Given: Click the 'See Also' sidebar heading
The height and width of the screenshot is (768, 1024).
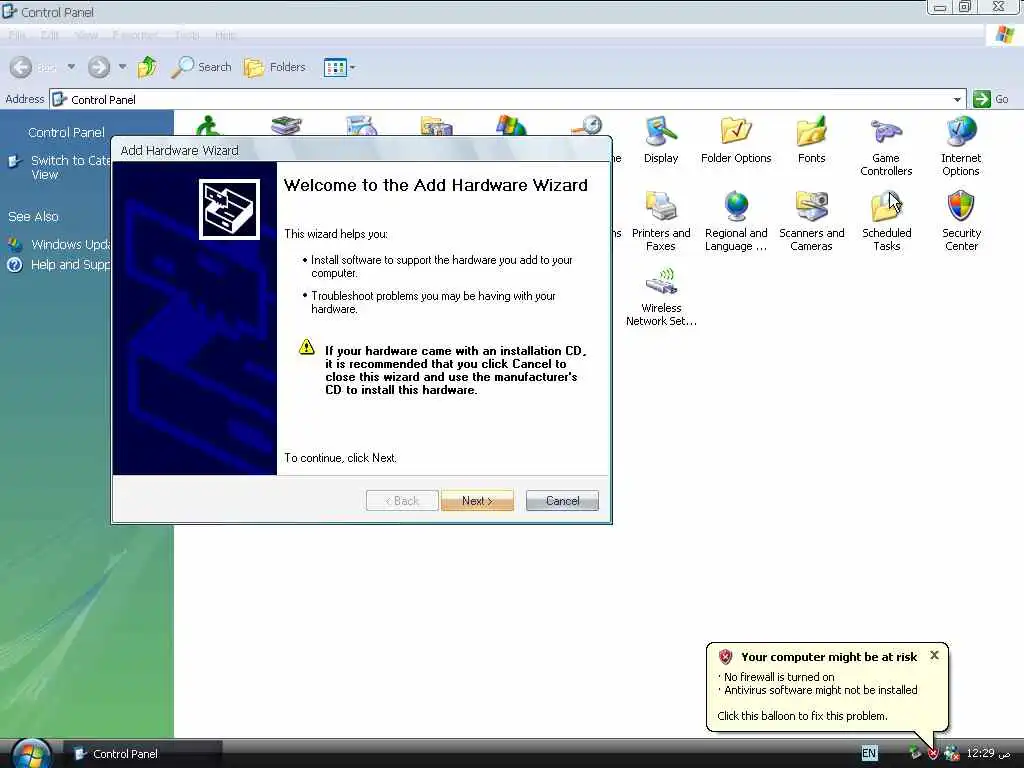Looking at the screenshot, I should 33,216.
